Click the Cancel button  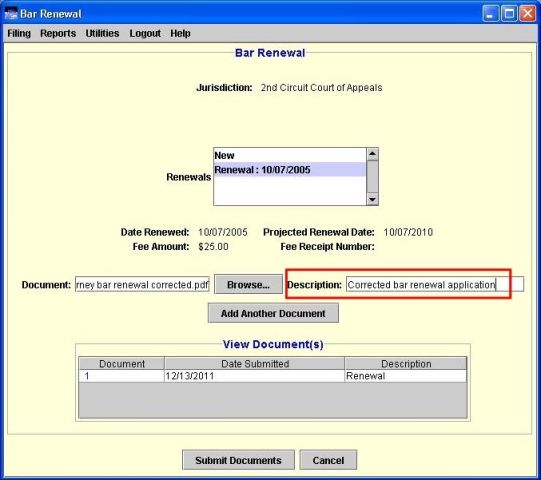328,460
